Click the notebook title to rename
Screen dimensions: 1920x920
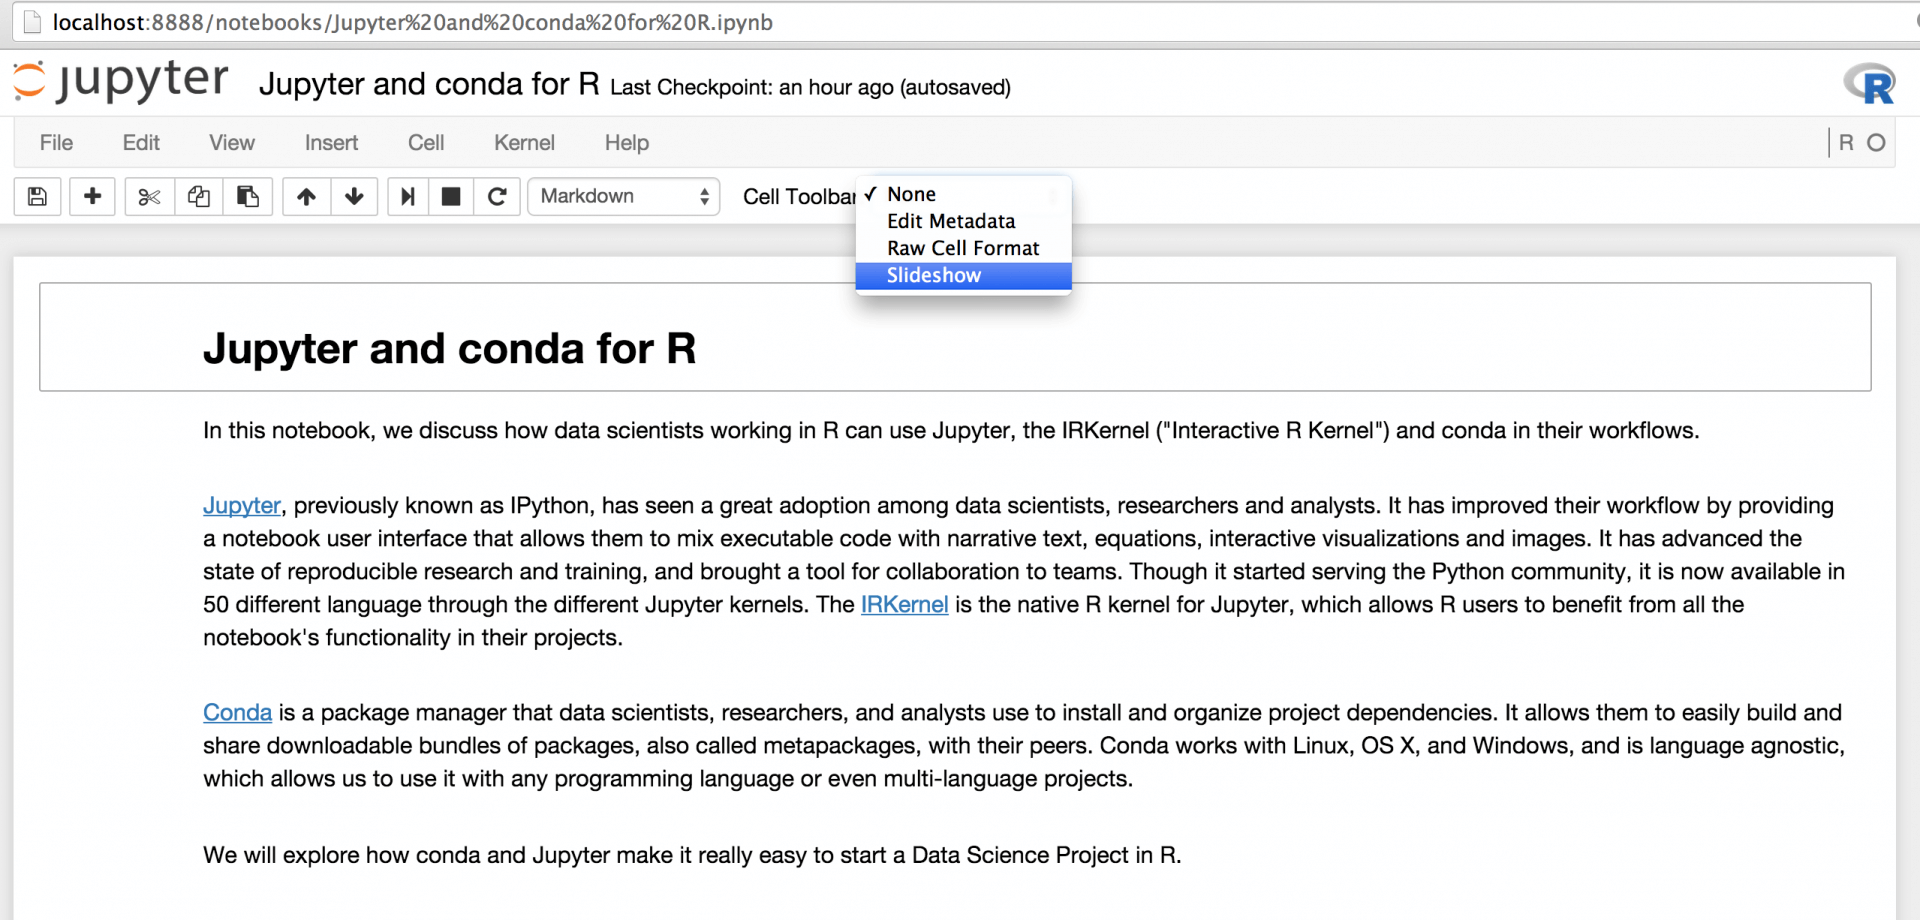(x=429, y=84)
